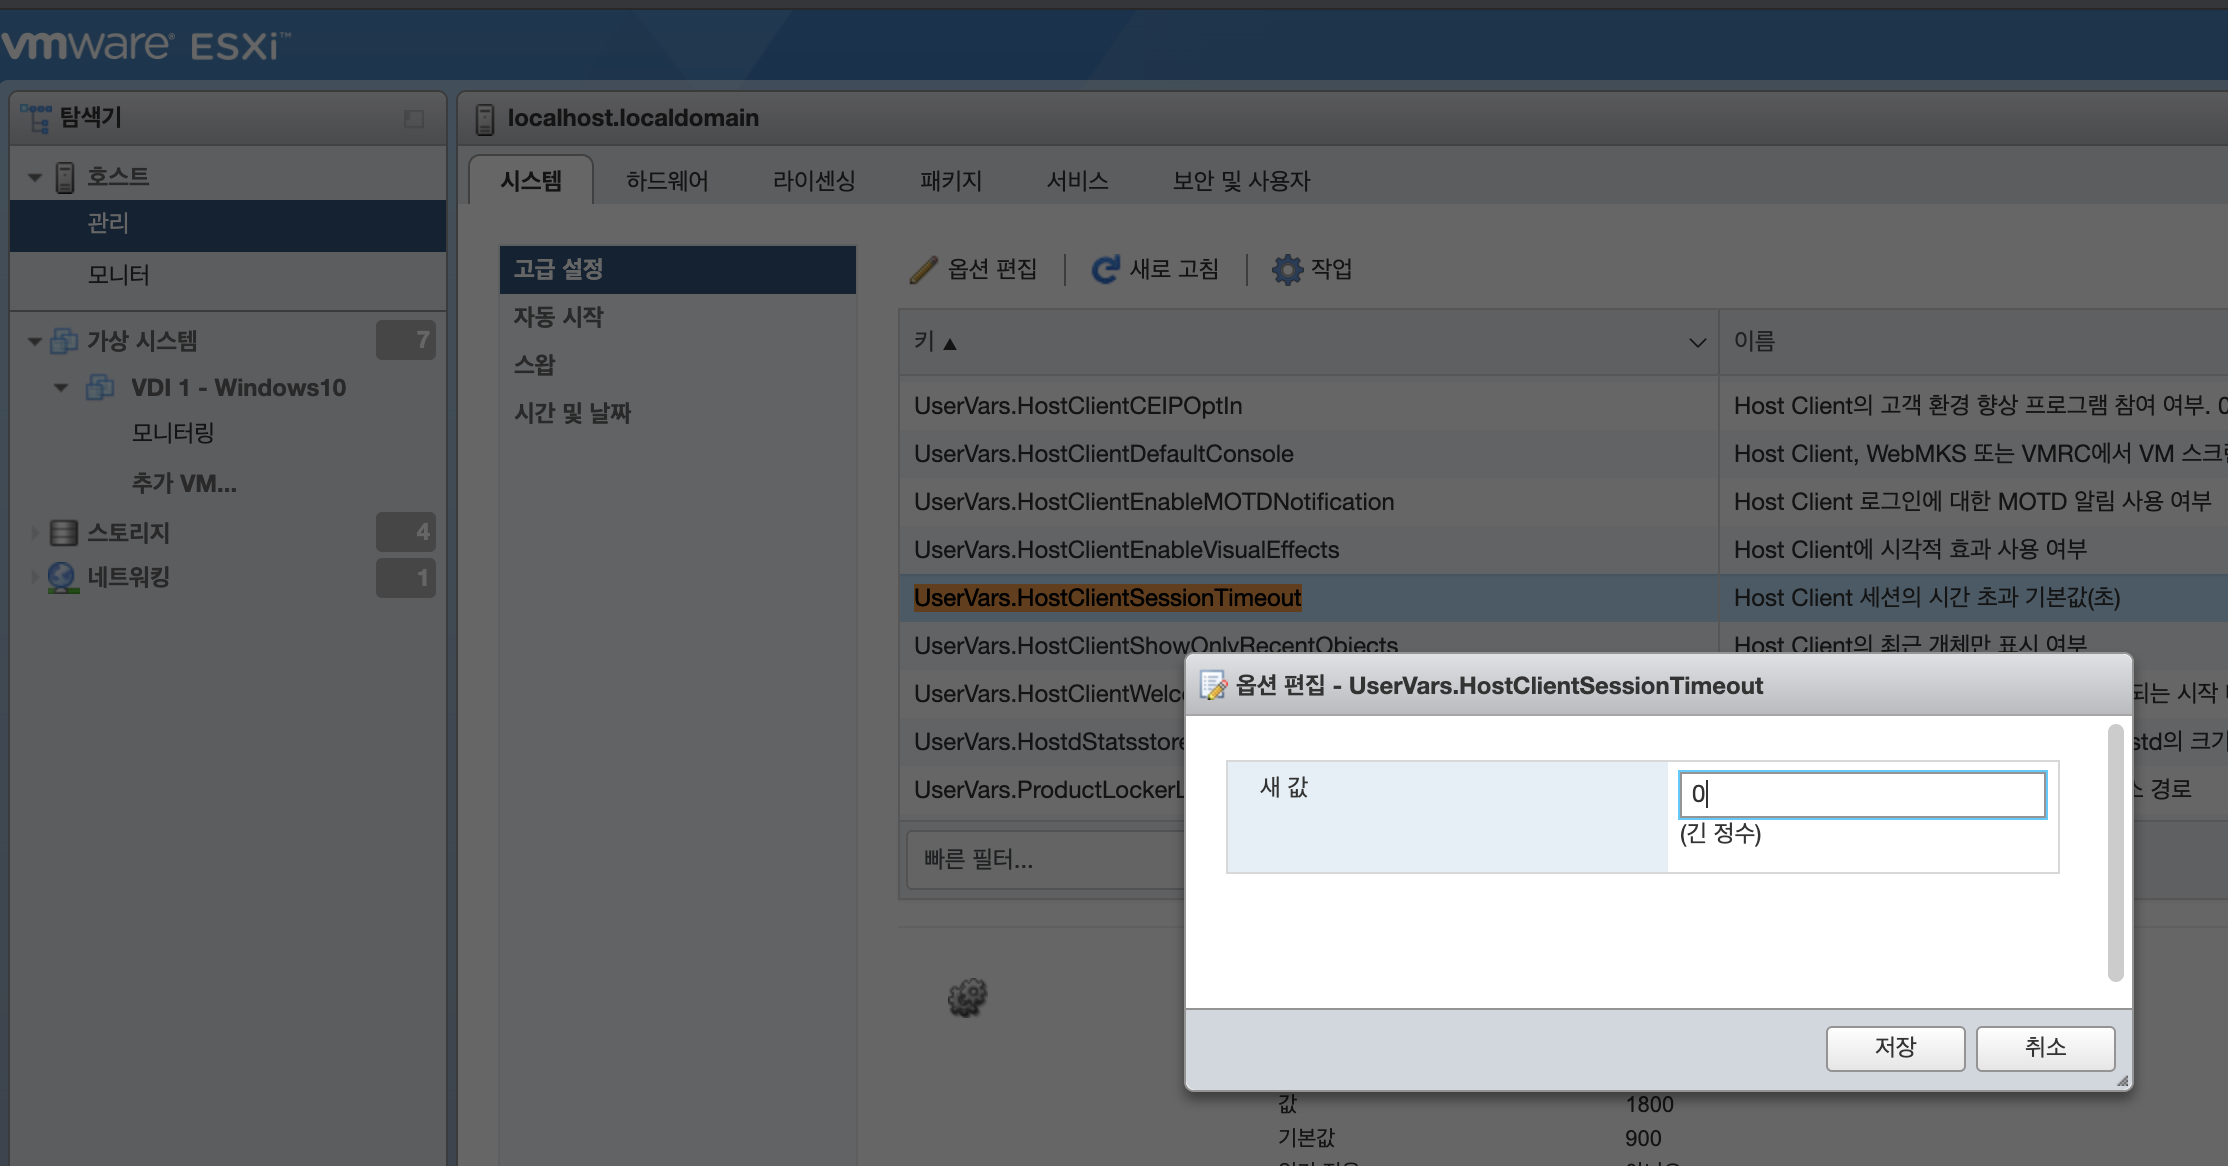Click the new value input field
Viewport: 2228px width, 1166px height.
pyautogui.click(x=1861, y=795)
